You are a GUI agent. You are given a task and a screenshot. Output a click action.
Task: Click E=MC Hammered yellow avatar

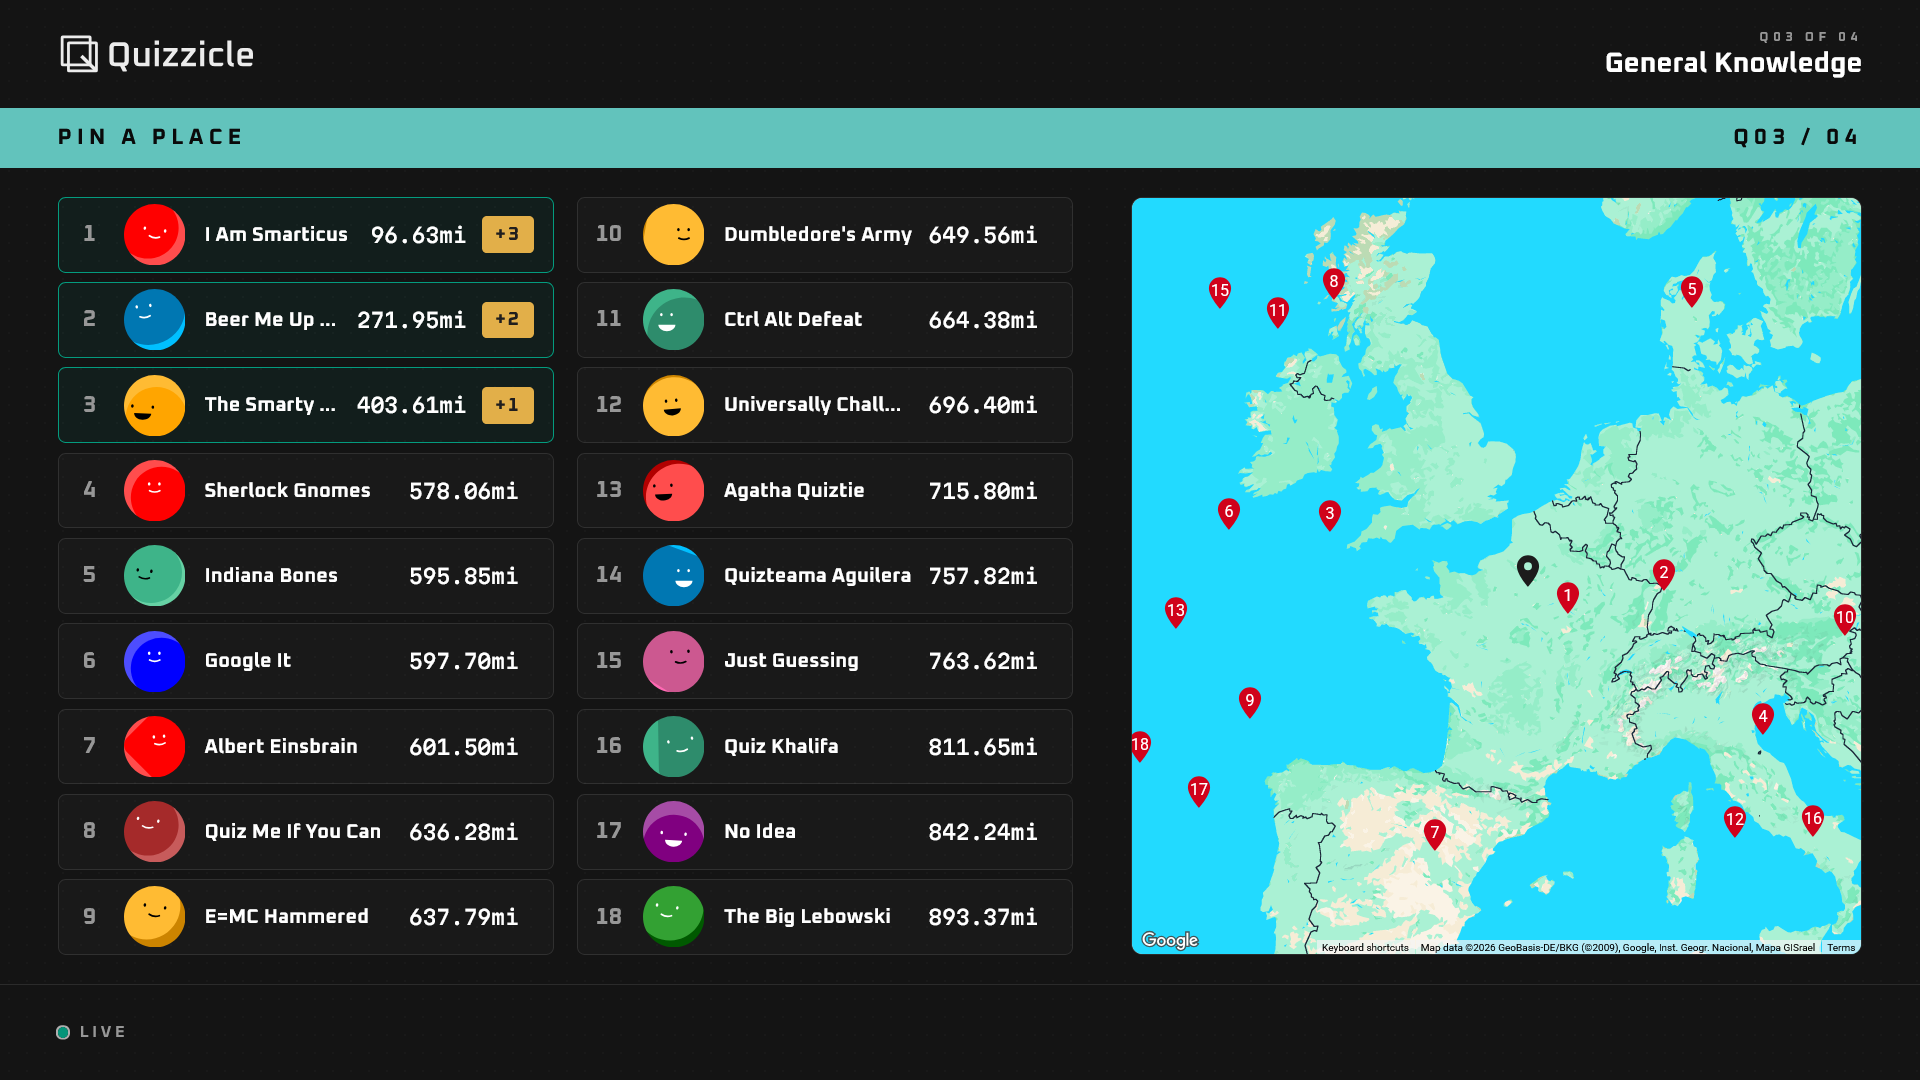coord(154,917)
